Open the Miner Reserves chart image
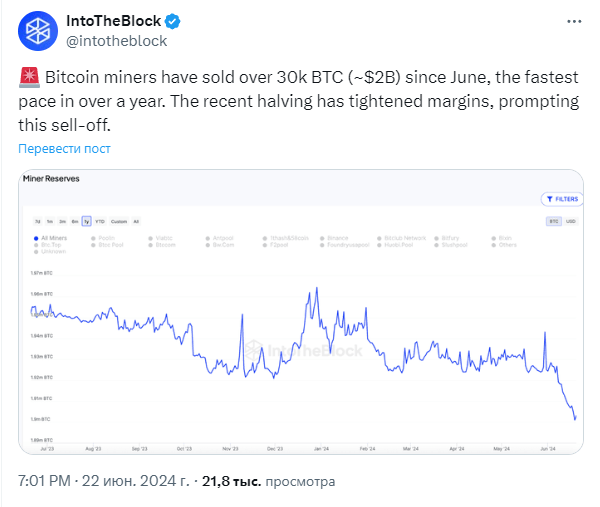The image size is (600, 507). point(301,312)
